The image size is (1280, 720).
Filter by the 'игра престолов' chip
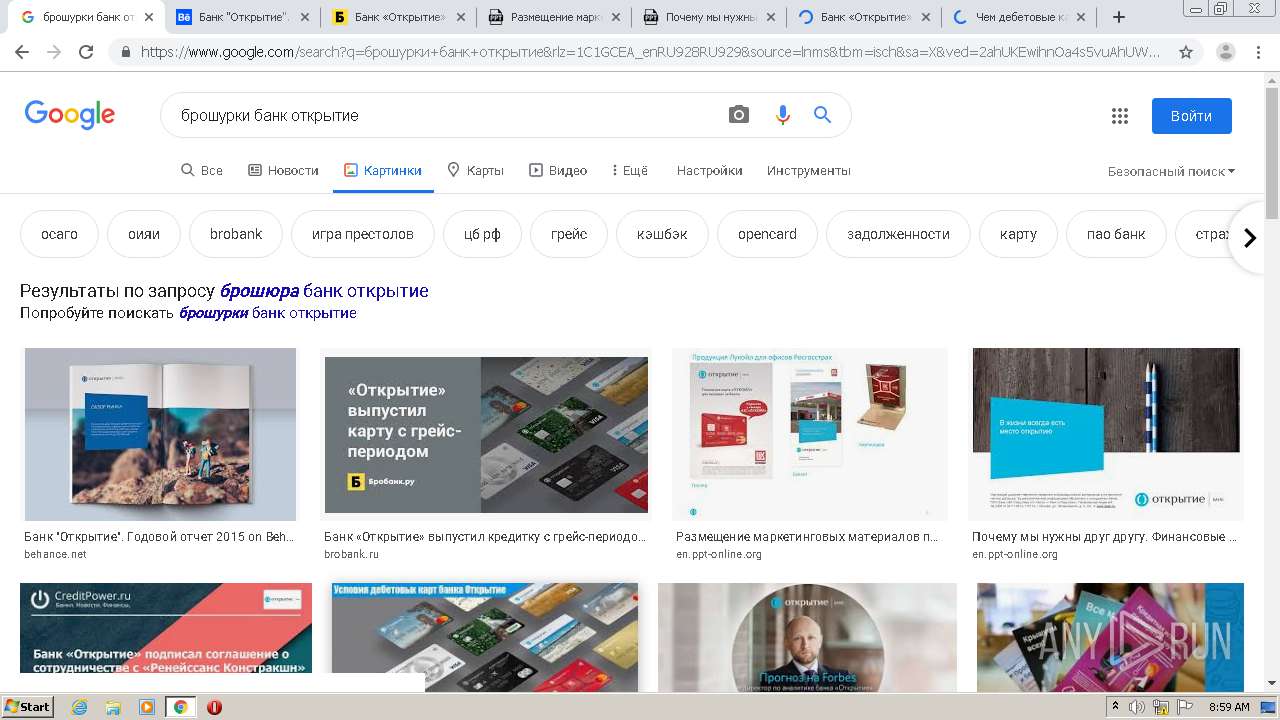pos(362,234)
